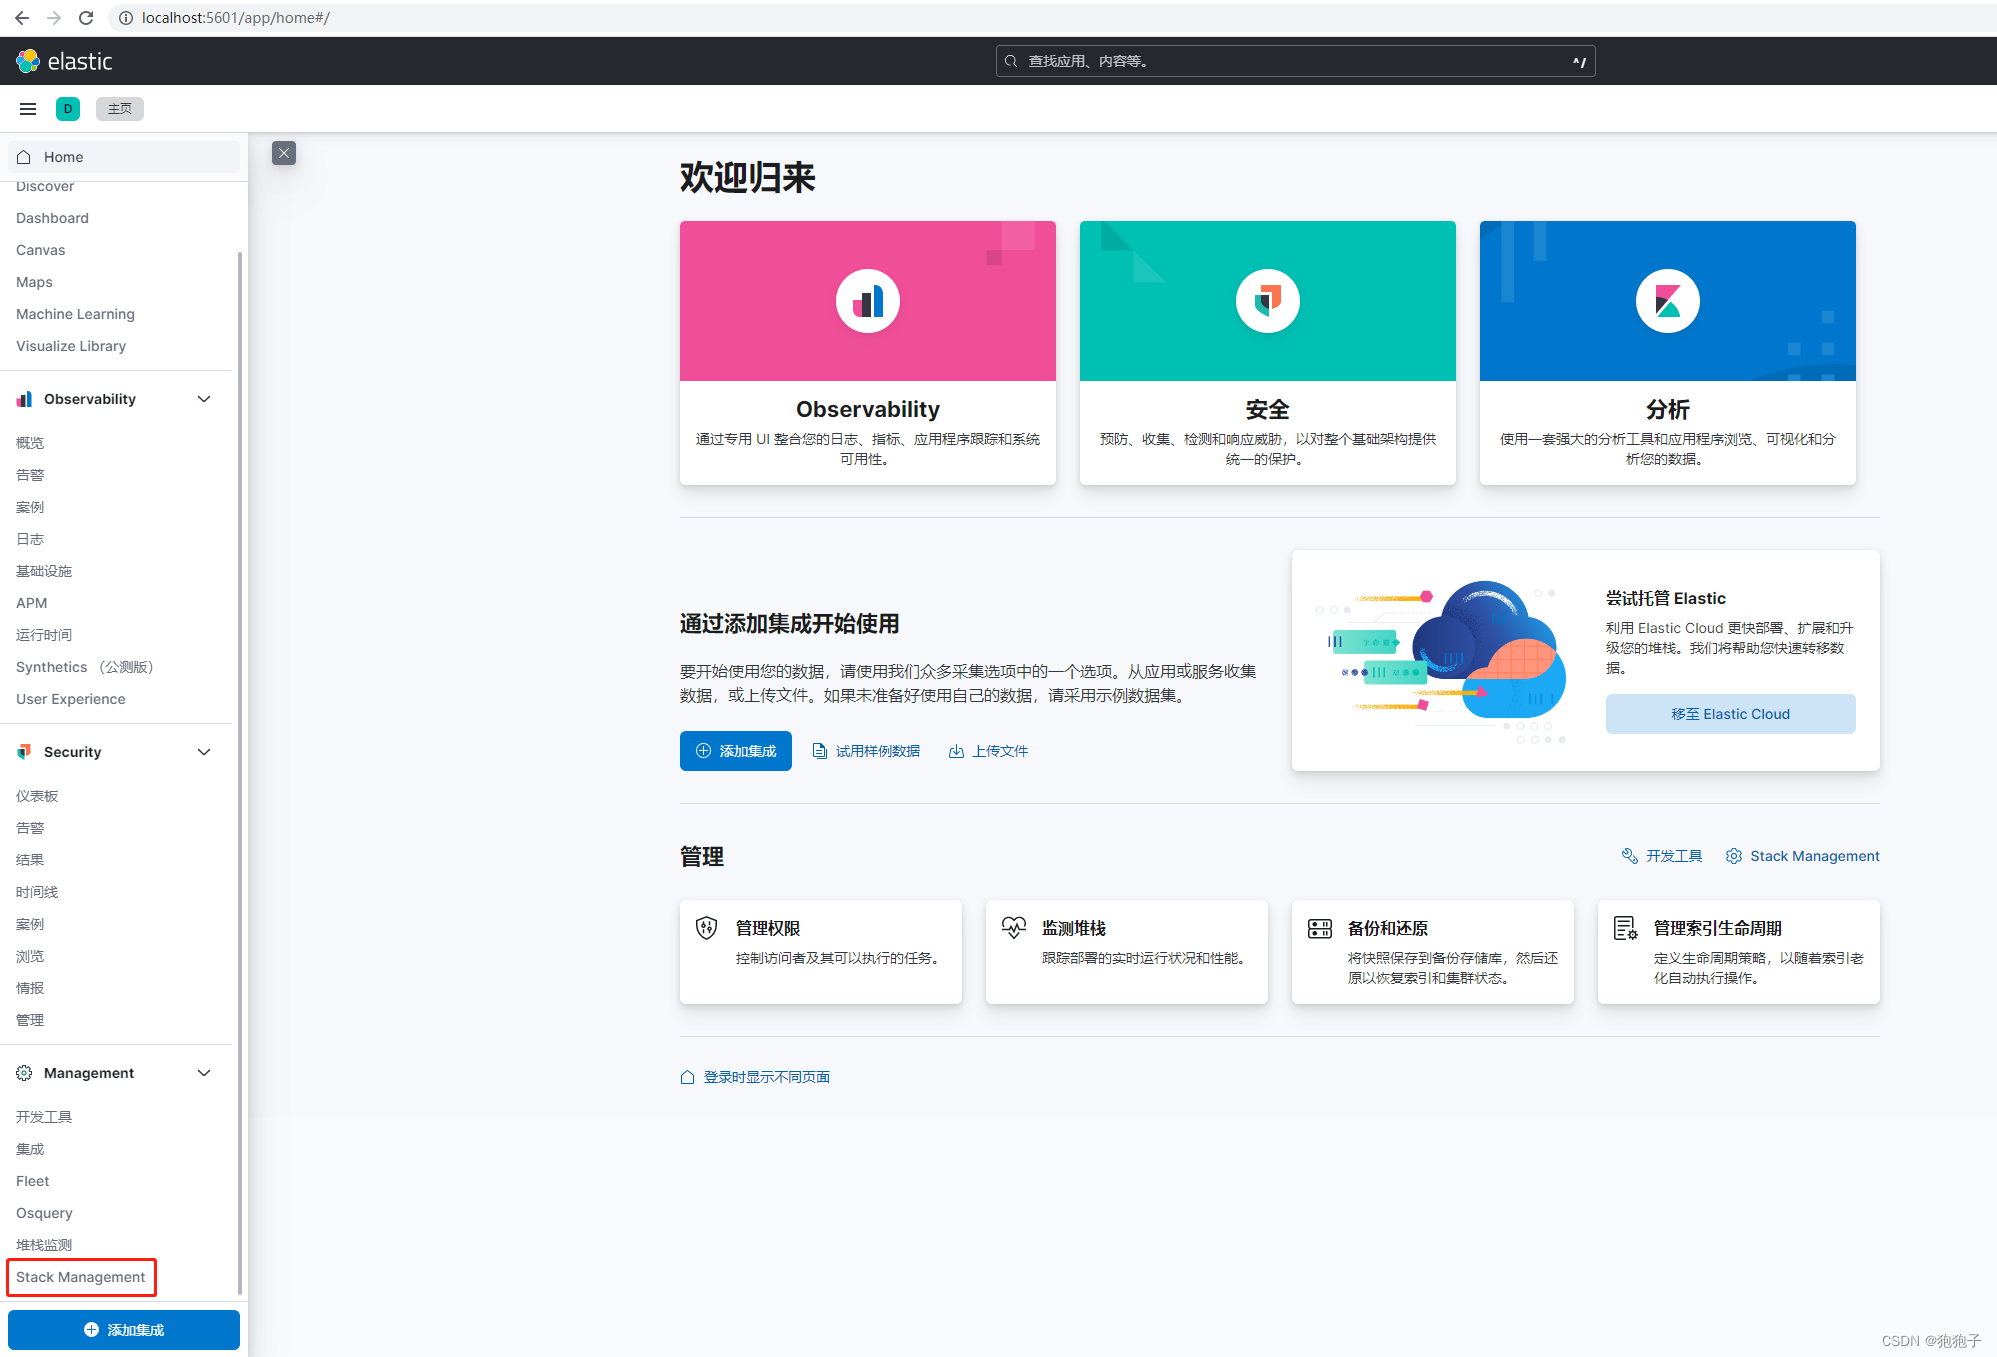Select the 'D' space avatar

(x=67, y=108)
